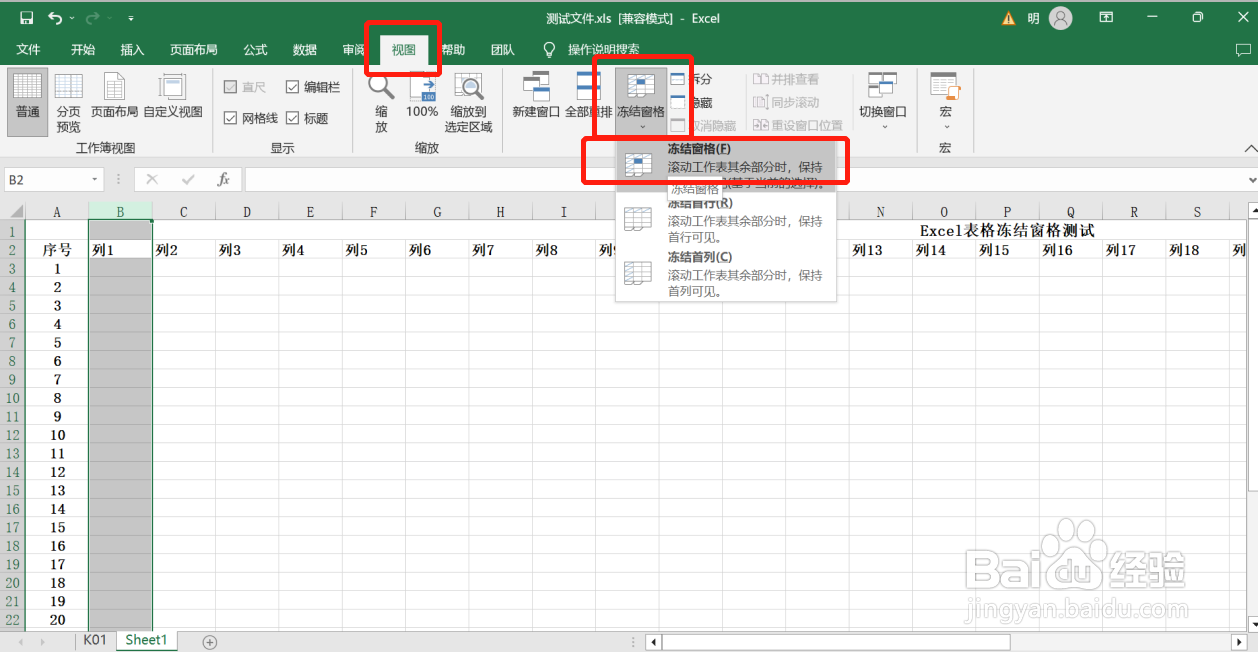Open the 文件 file tab
This screenshot has width=1258, height=652.
point(28,50)
